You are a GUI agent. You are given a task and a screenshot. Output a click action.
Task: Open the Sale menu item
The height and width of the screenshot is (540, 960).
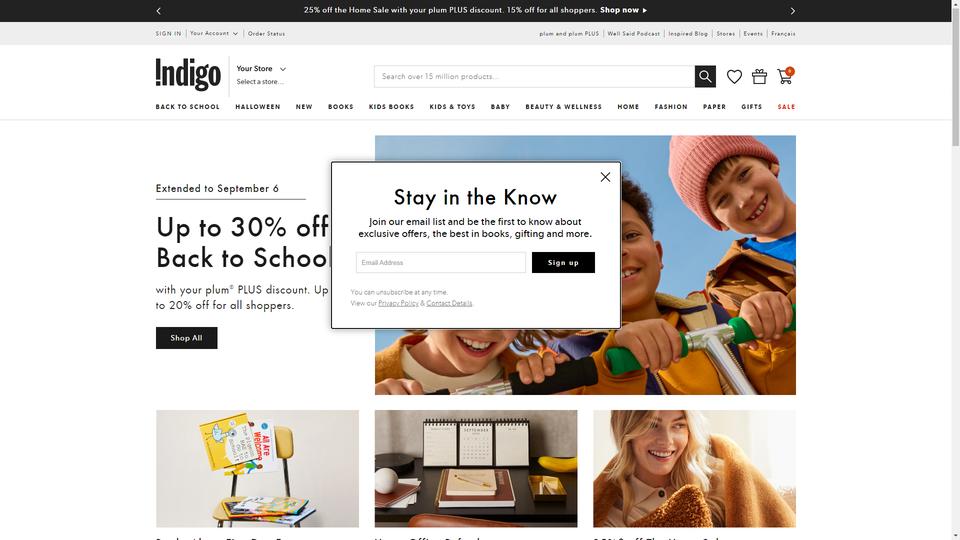(x=786, y=107)
